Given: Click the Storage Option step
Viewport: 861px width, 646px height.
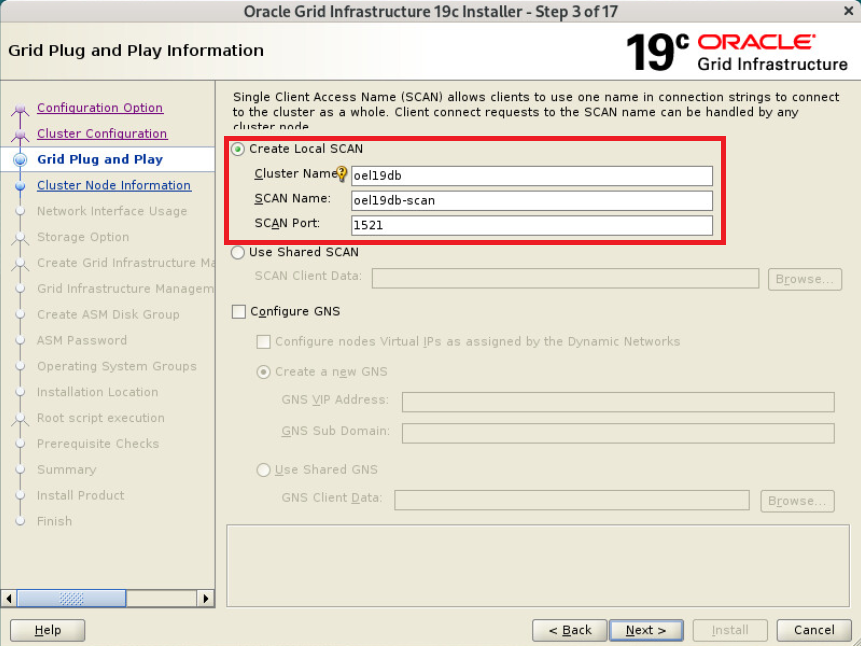Looking at the screenshot, I should pos(83,237).
